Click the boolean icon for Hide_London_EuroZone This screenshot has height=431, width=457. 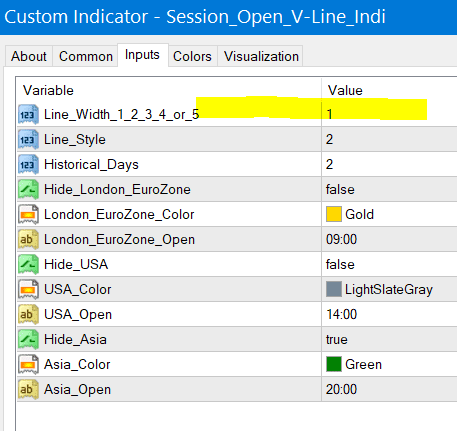(28, 189)
